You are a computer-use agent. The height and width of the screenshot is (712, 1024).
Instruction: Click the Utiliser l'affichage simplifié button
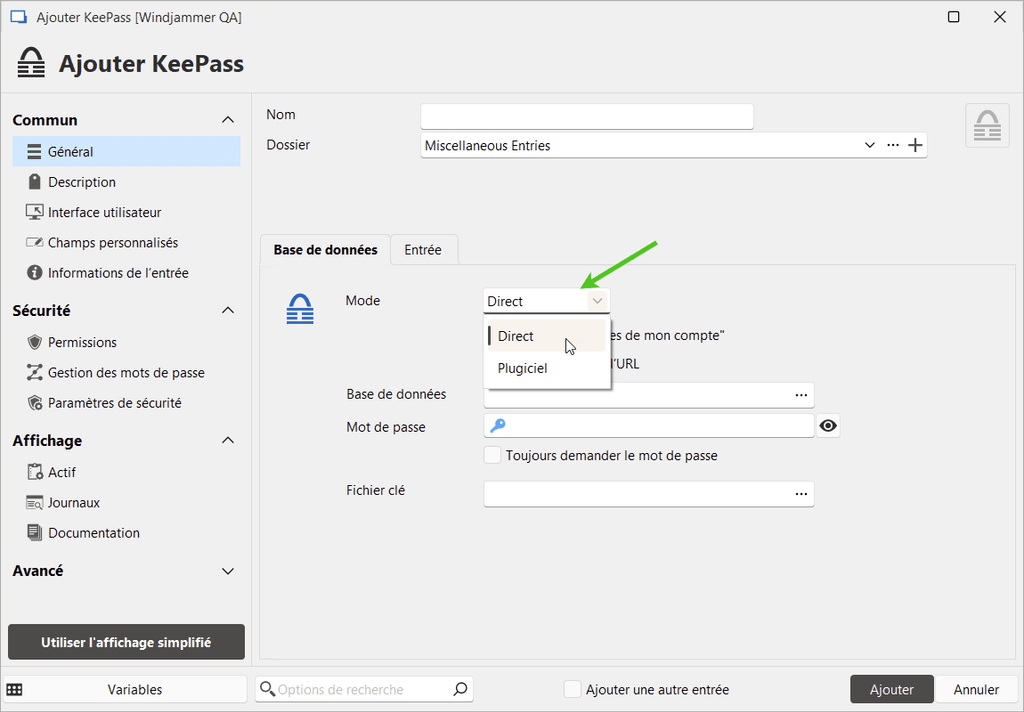tap(125, 642)
